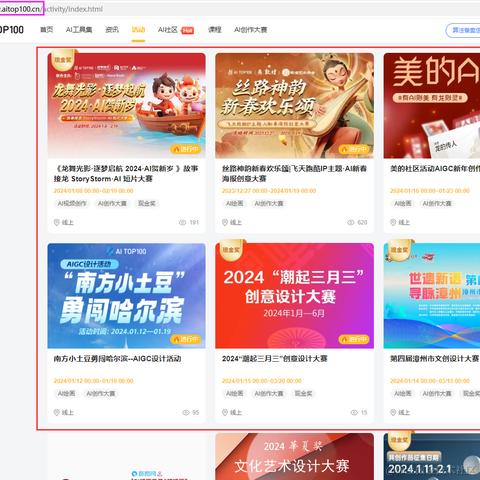Viewport: 480px width, 480px height.
Task: Open the 第四届漳州市文创设计大赛 title link
Action: [x=435, y=359]
